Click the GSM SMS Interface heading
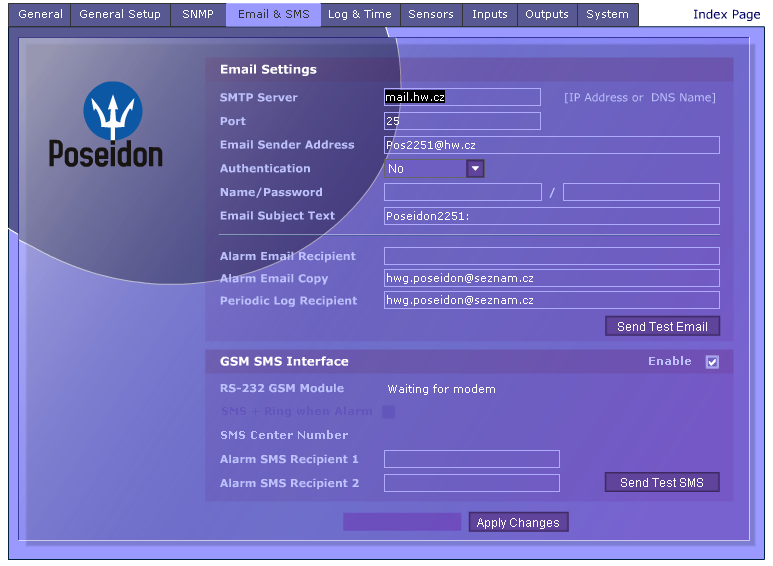773x566 pixels. tap(284, 361)
